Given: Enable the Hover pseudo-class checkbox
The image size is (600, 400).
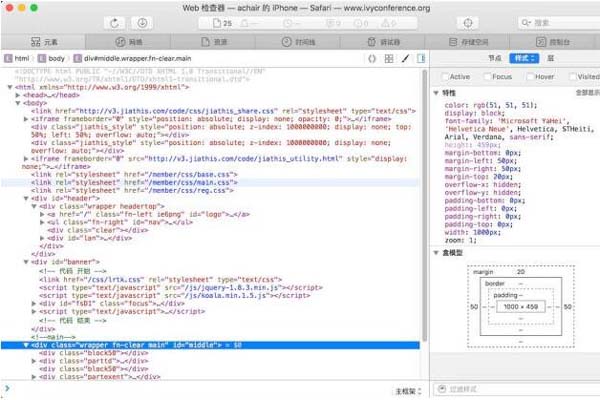Looking at the screenshot, I should click(x=530, y=77).
